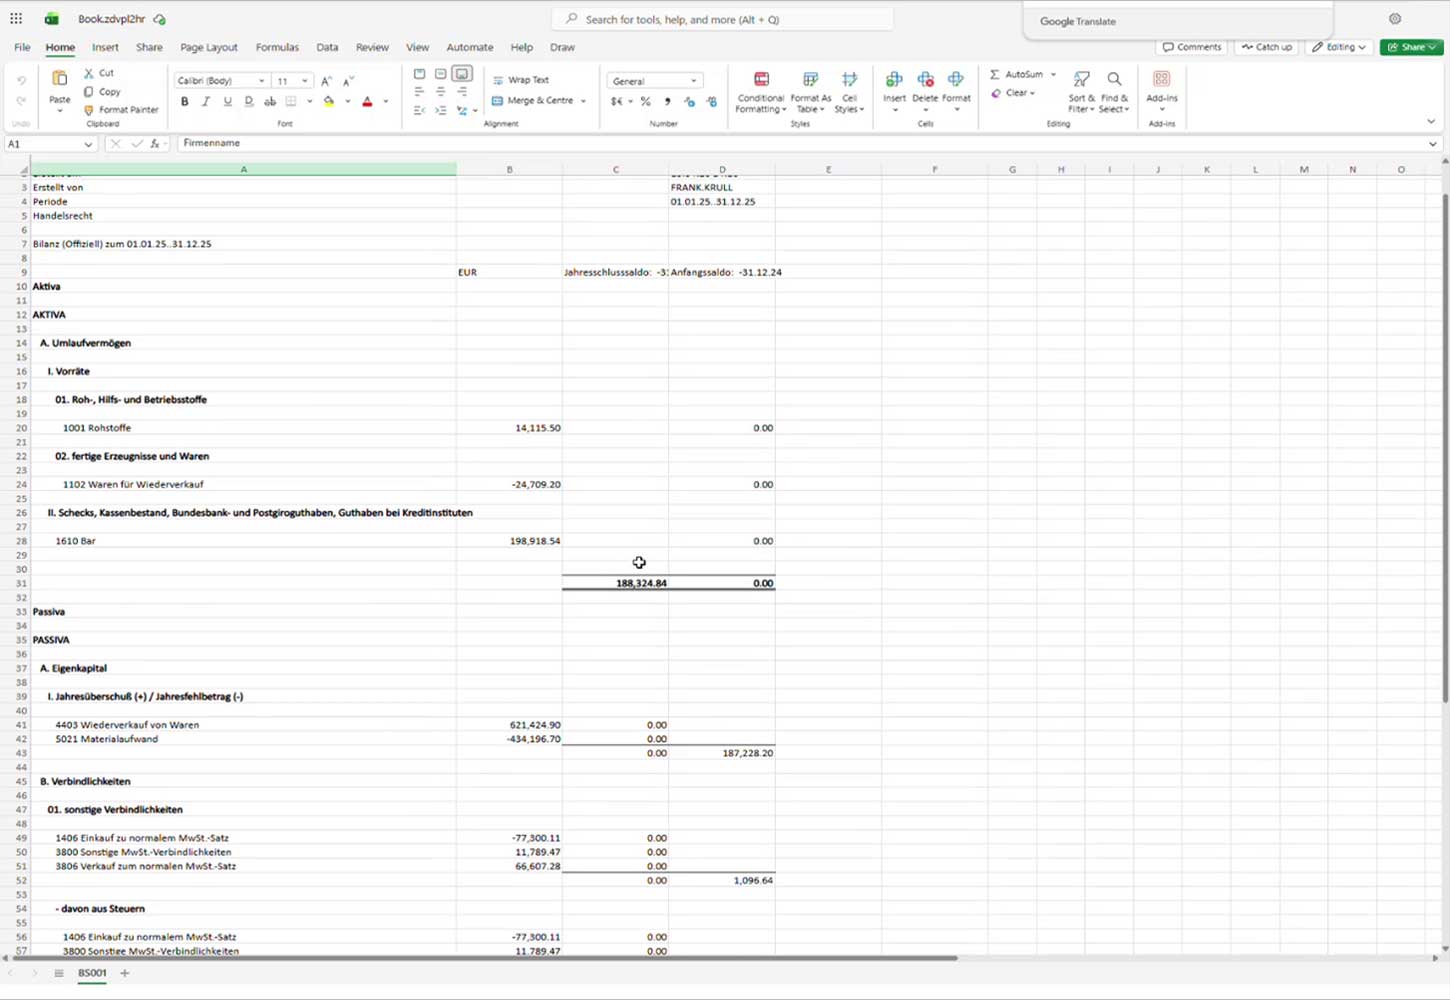This screenshot has width=1450, height=1000.
Task: Toggle Bold formatting
Action: 185,101
